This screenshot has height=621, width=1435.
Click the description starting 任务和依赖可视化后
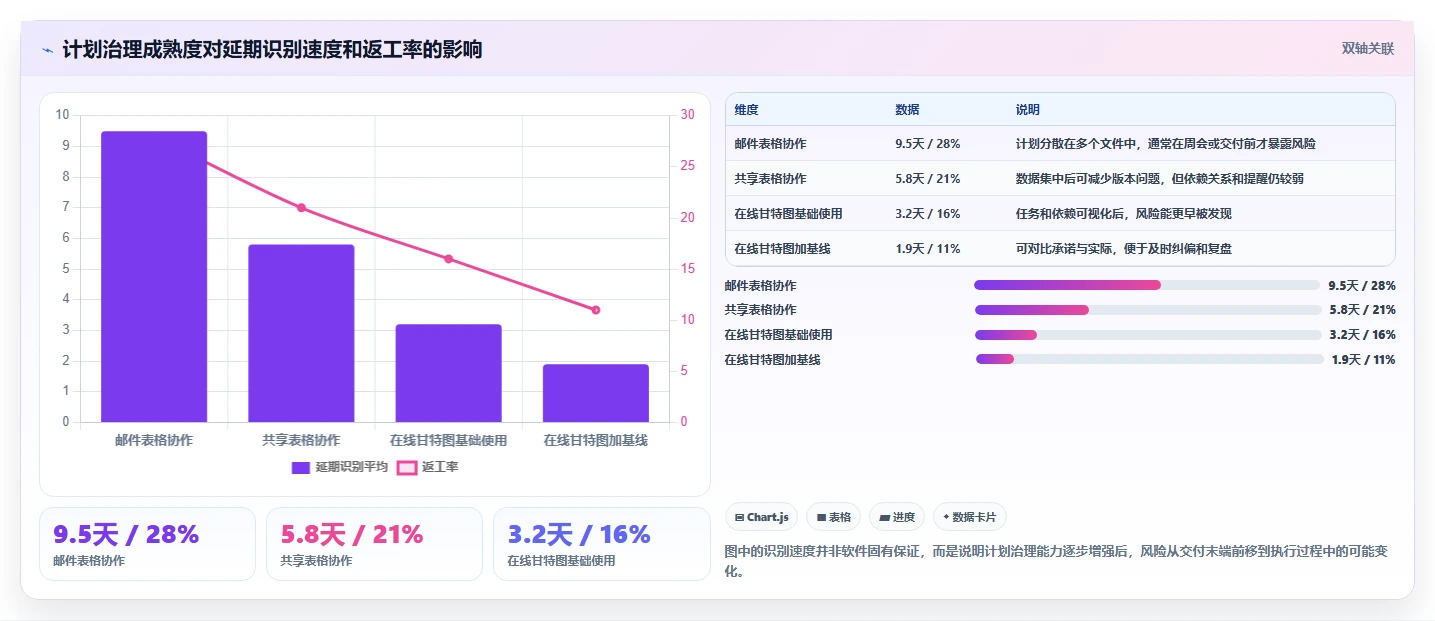tap(1124, 214)
